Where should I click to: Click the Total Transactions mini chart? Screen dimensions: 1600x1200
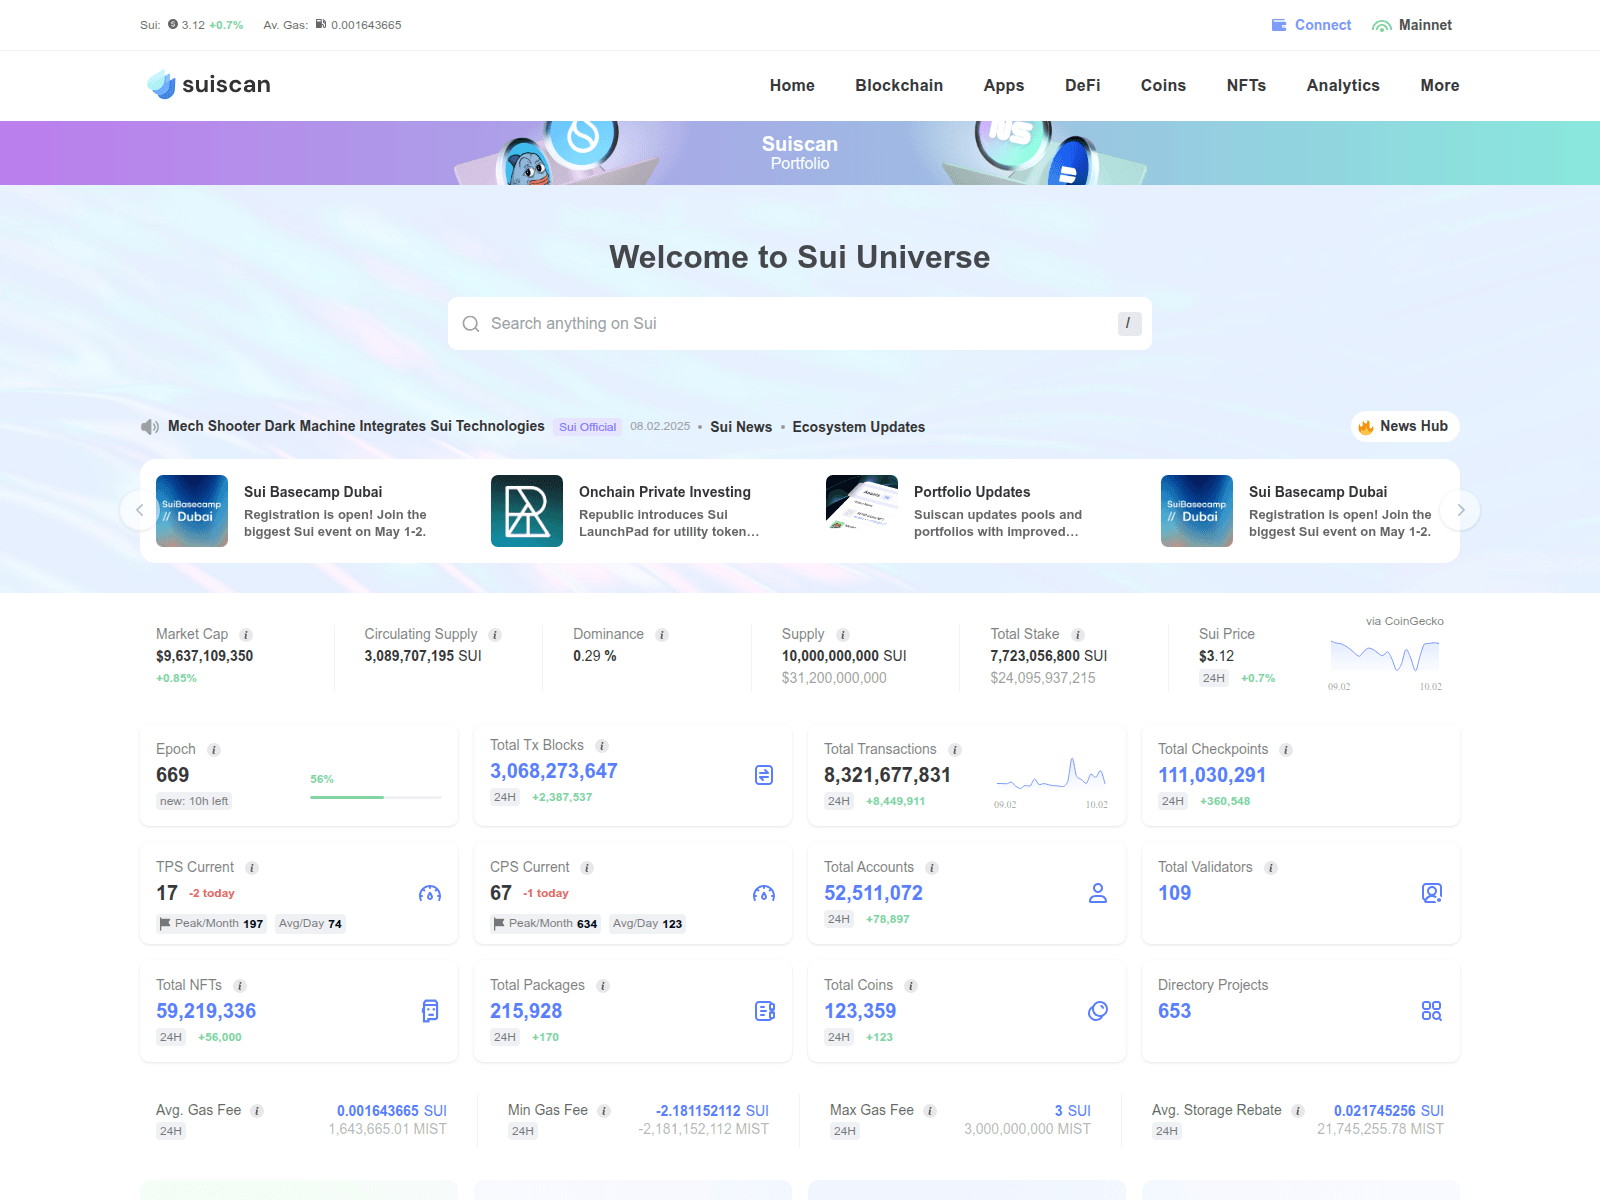[x=1051, y=774]
